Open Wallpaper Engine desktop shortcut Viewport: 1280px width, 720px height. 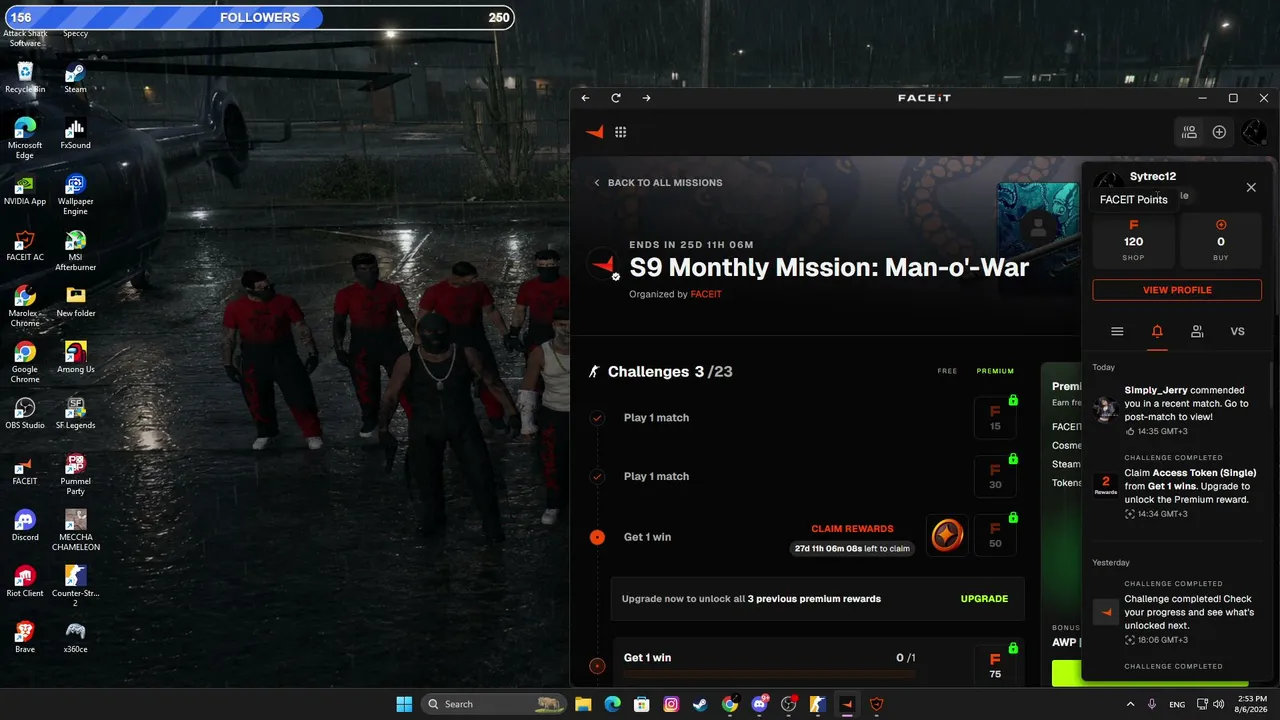[x=75, y=194]
